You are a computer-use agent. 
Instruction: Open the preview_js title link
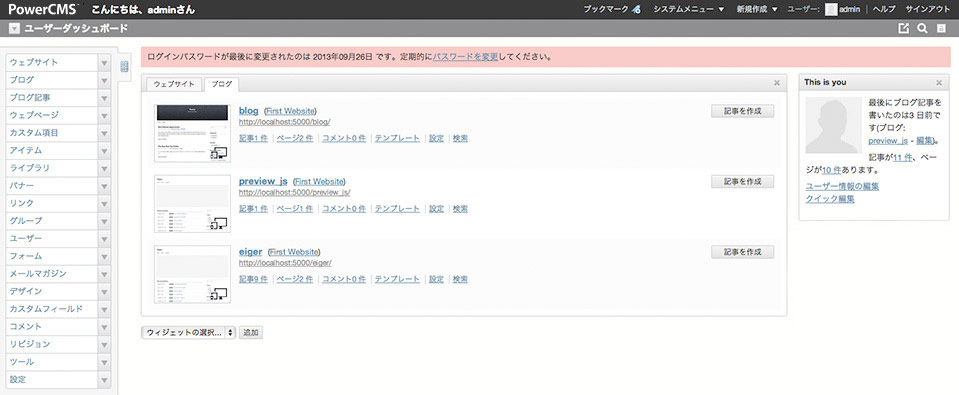(x=263, y=181)
